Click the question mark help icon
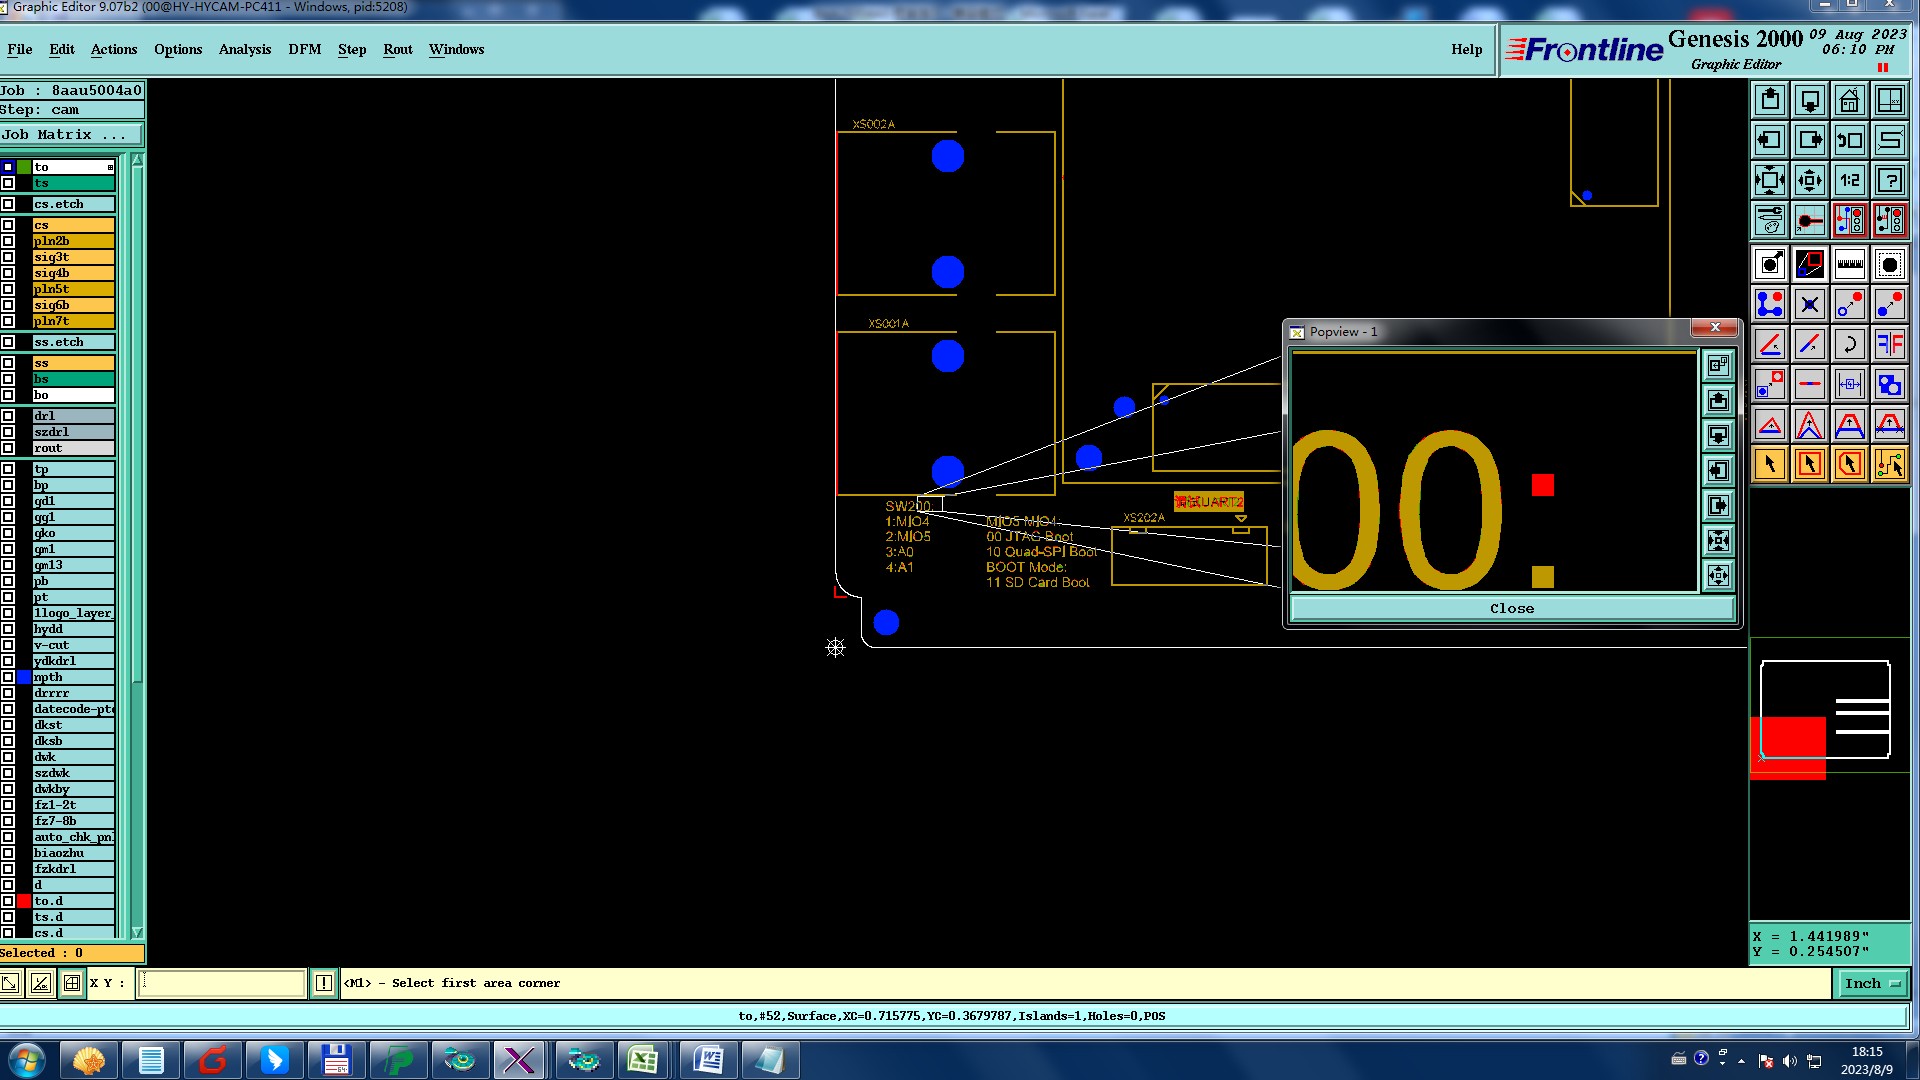Viewport: 1920px width, 1080px height. pos(1890,180)
